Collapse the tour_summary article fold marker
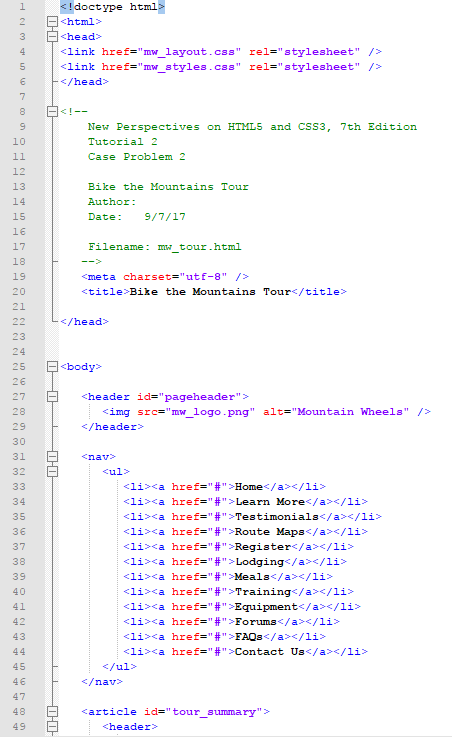The image size is (452, 738). click(x=52, y=712)
